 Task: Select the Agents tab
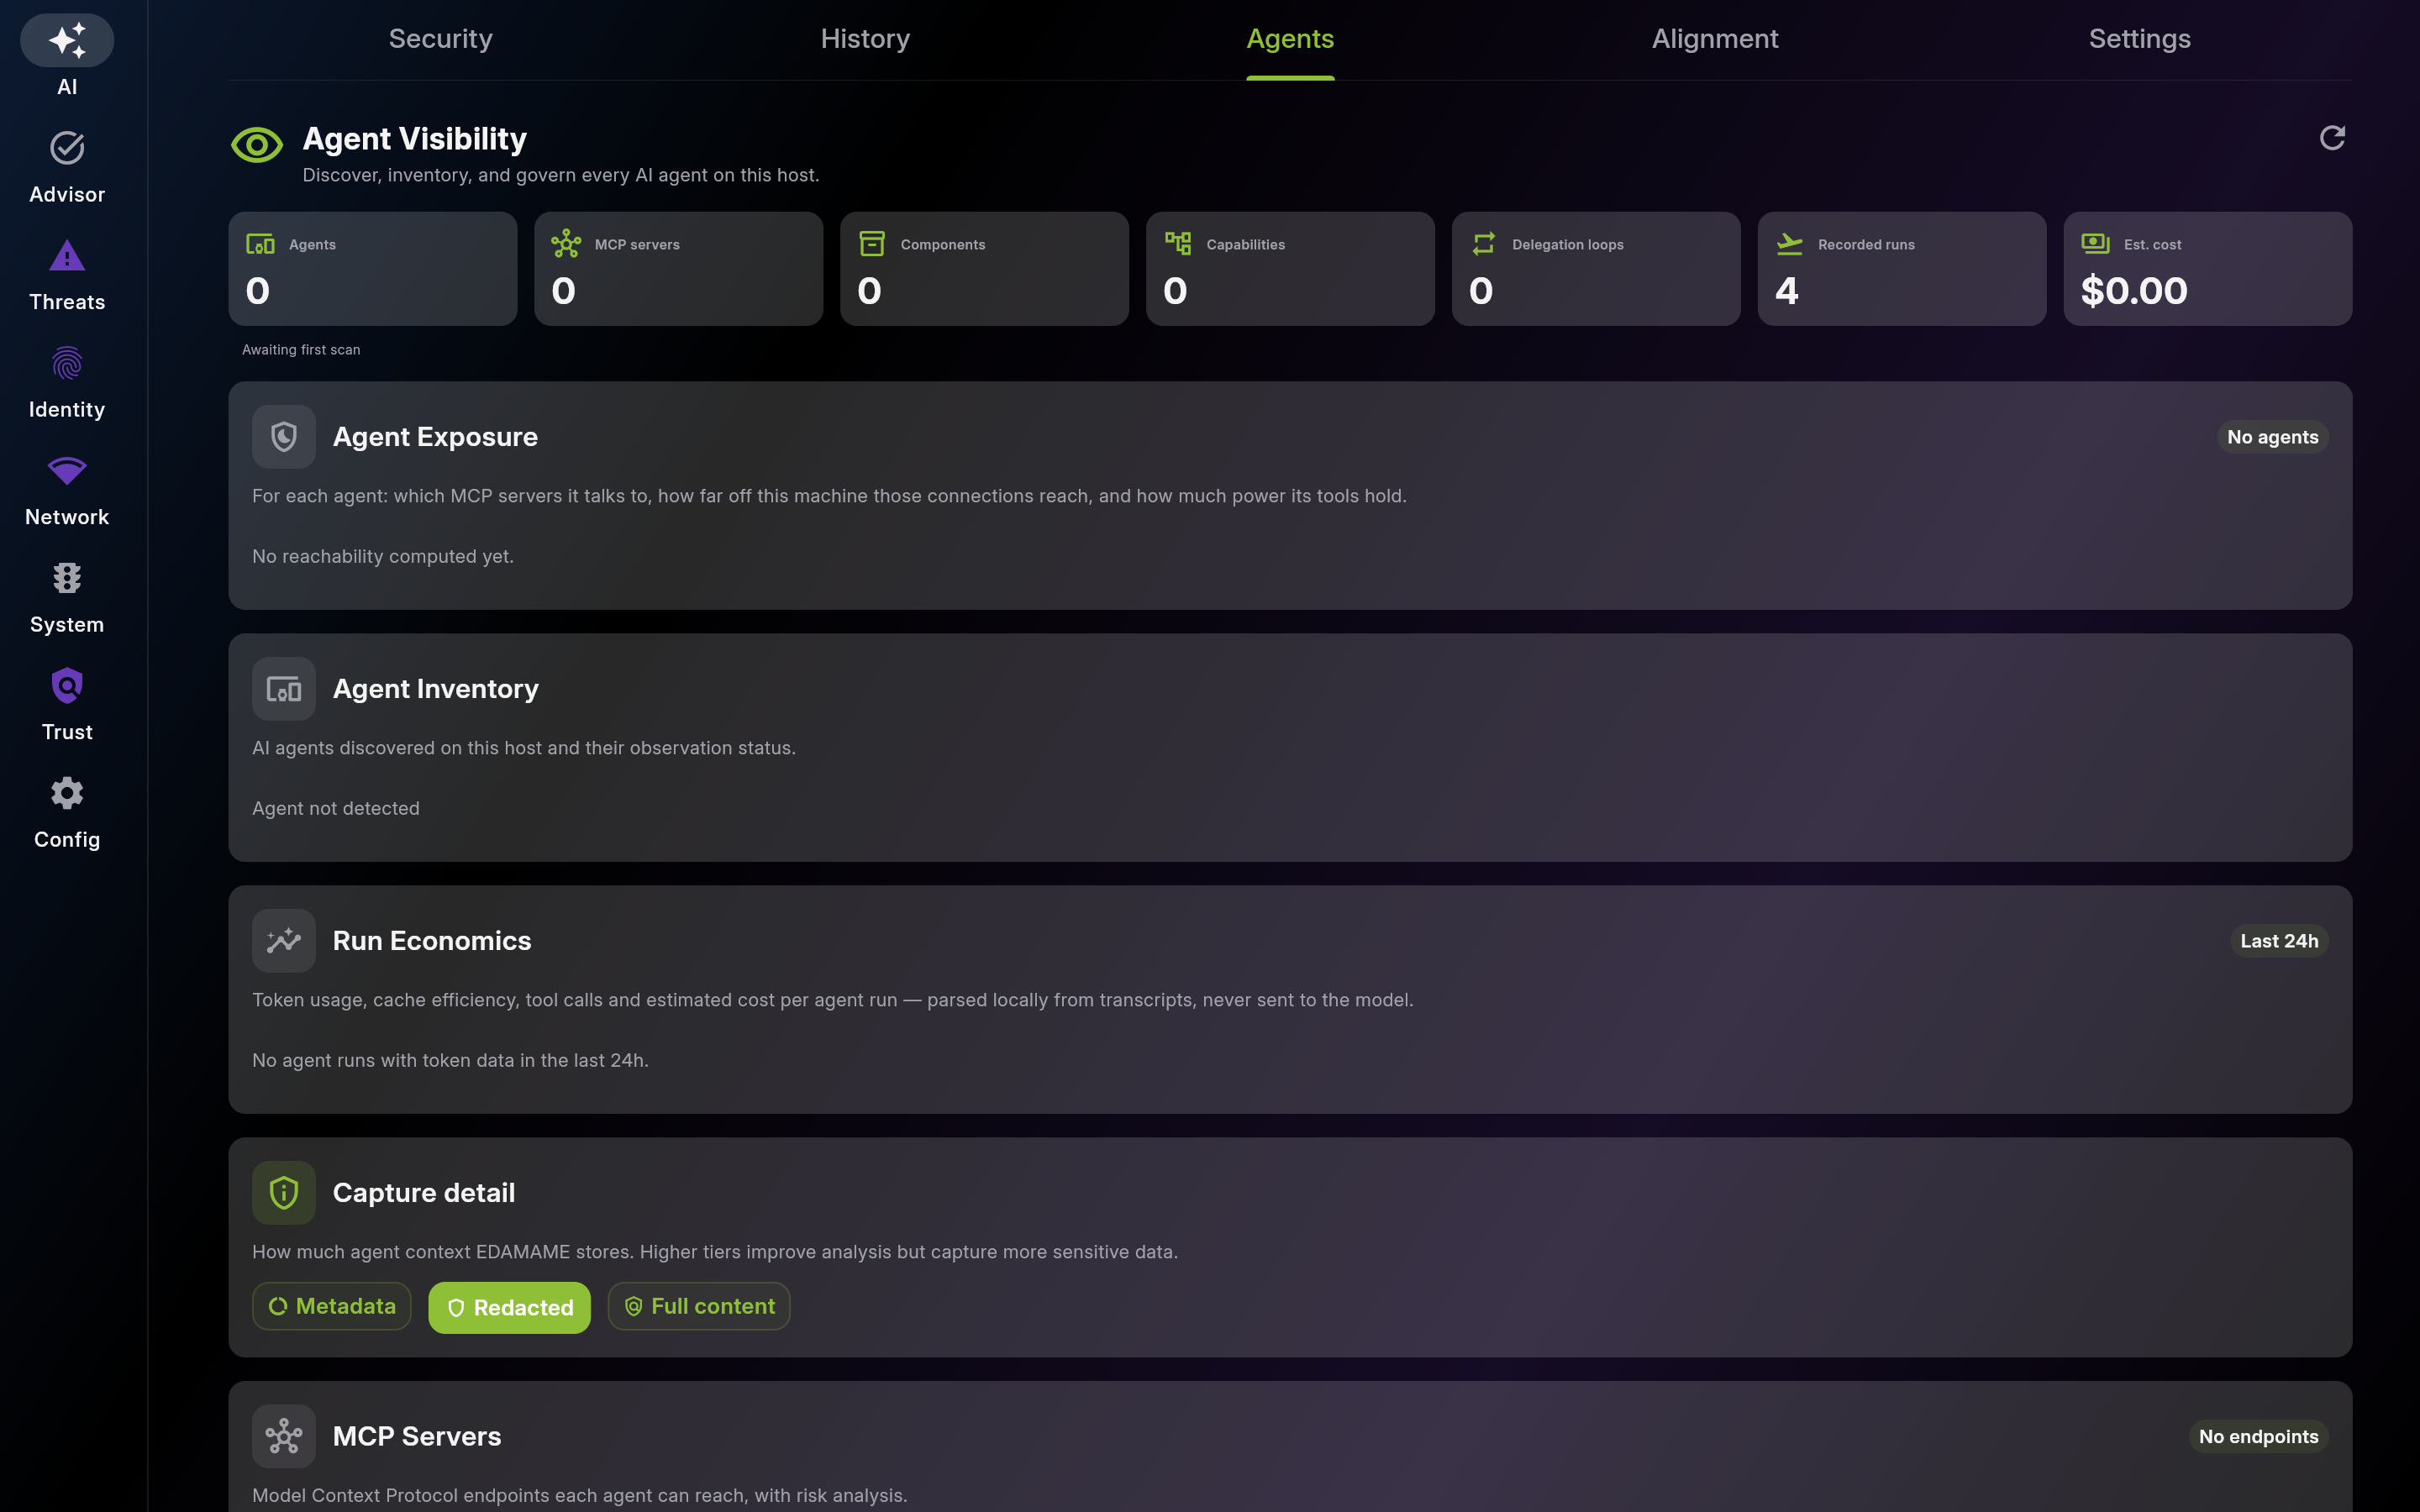point(1290,39)
